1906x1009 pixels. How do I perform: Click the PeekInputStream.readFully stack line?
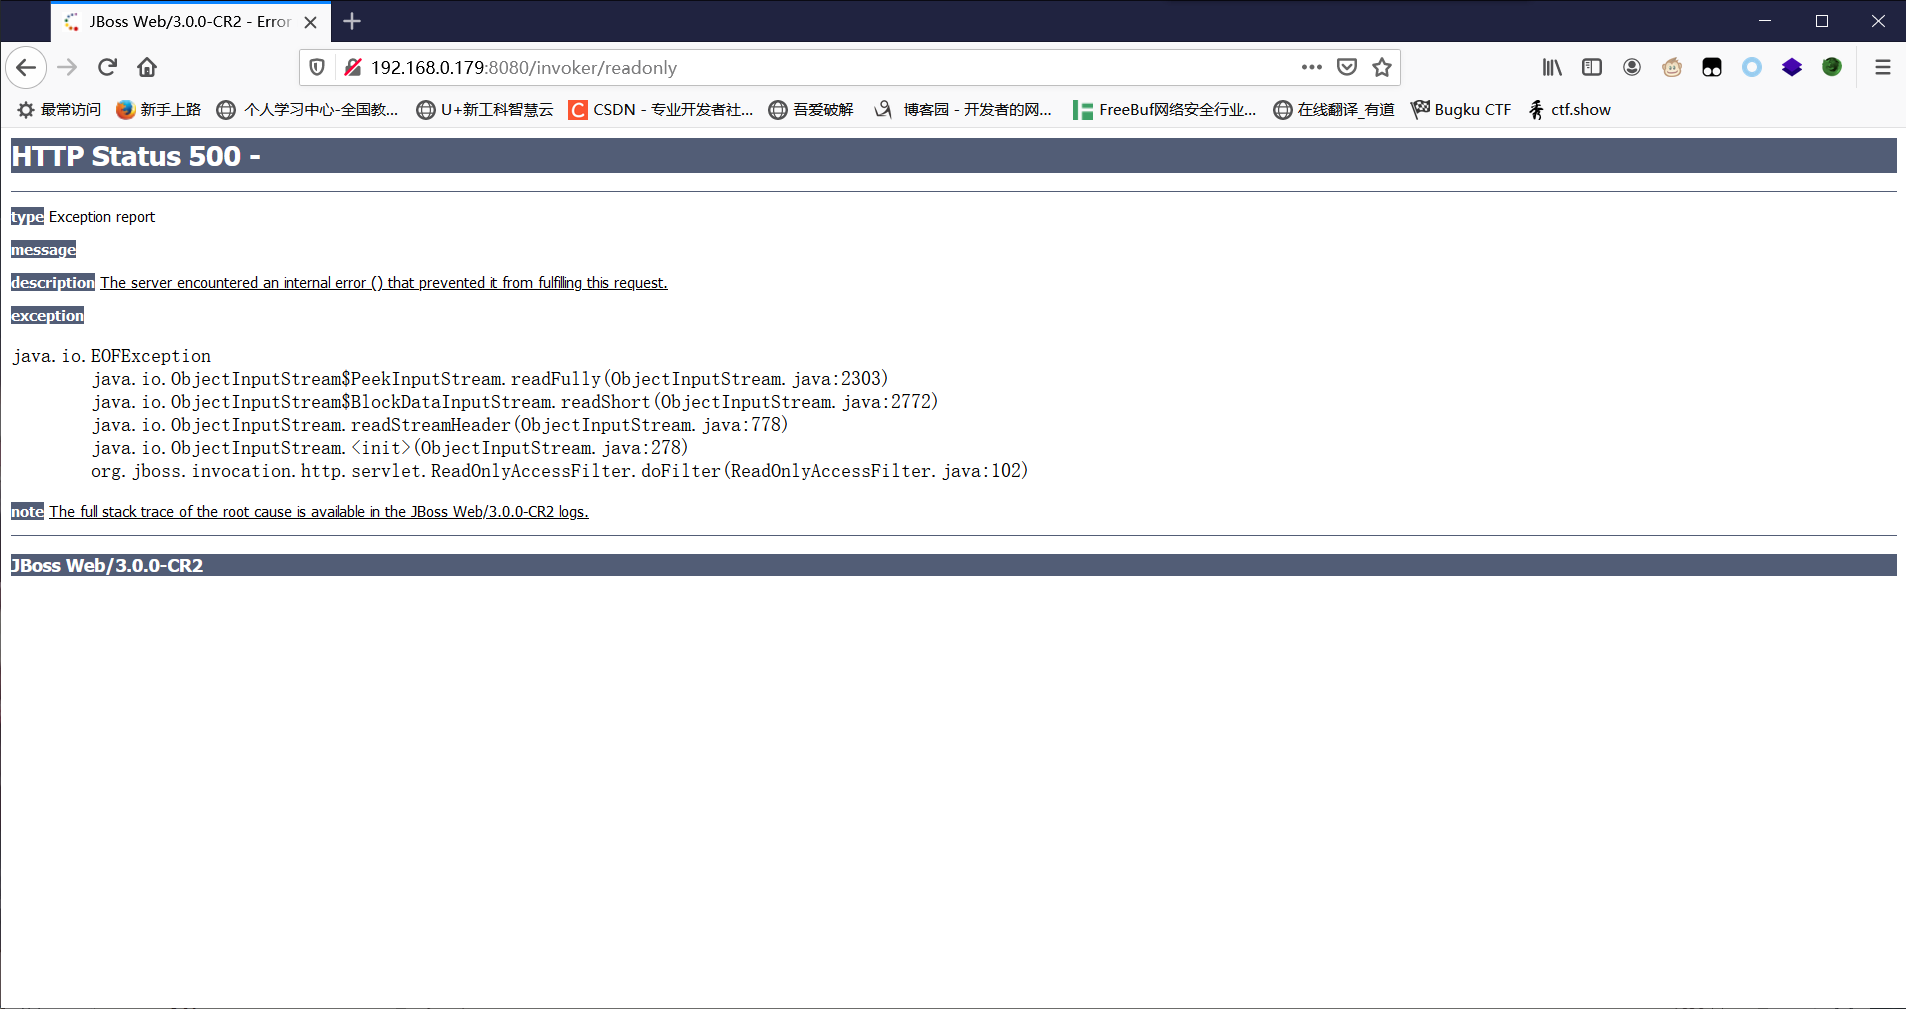490,379
